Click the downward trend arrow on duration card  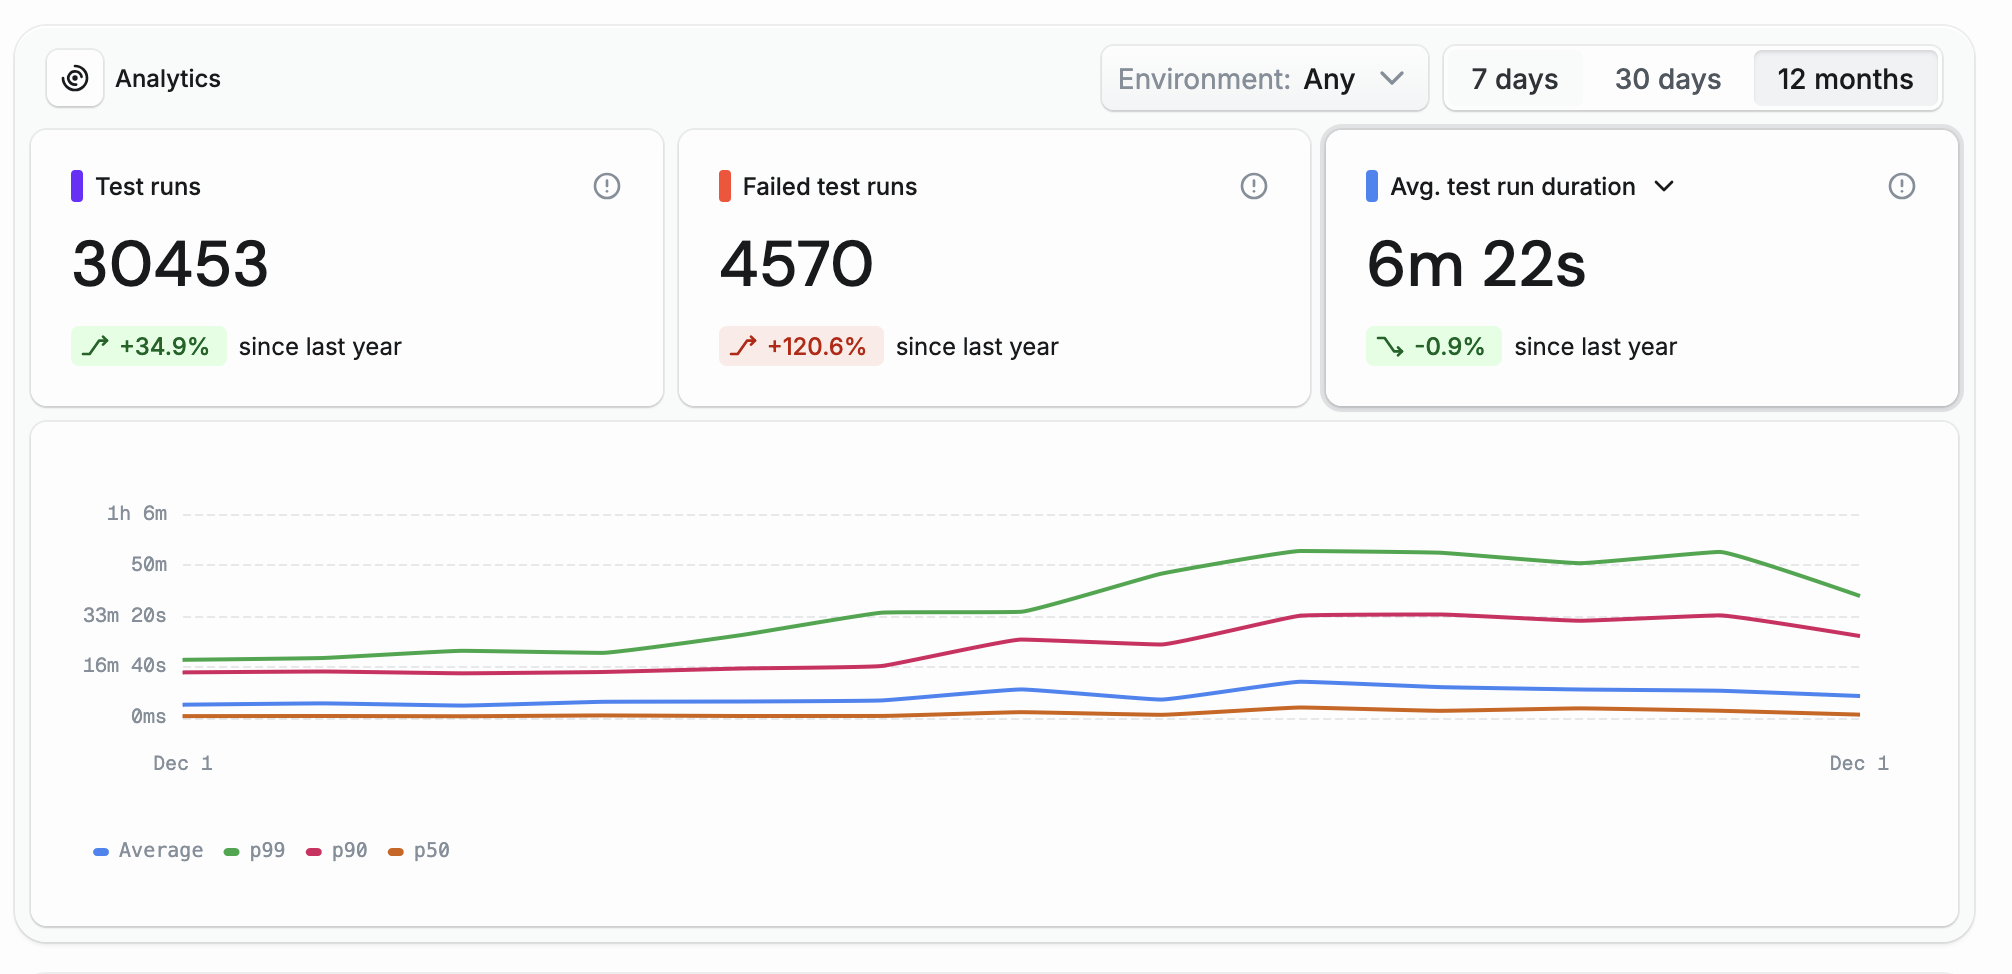click(x=1390, y=347)
